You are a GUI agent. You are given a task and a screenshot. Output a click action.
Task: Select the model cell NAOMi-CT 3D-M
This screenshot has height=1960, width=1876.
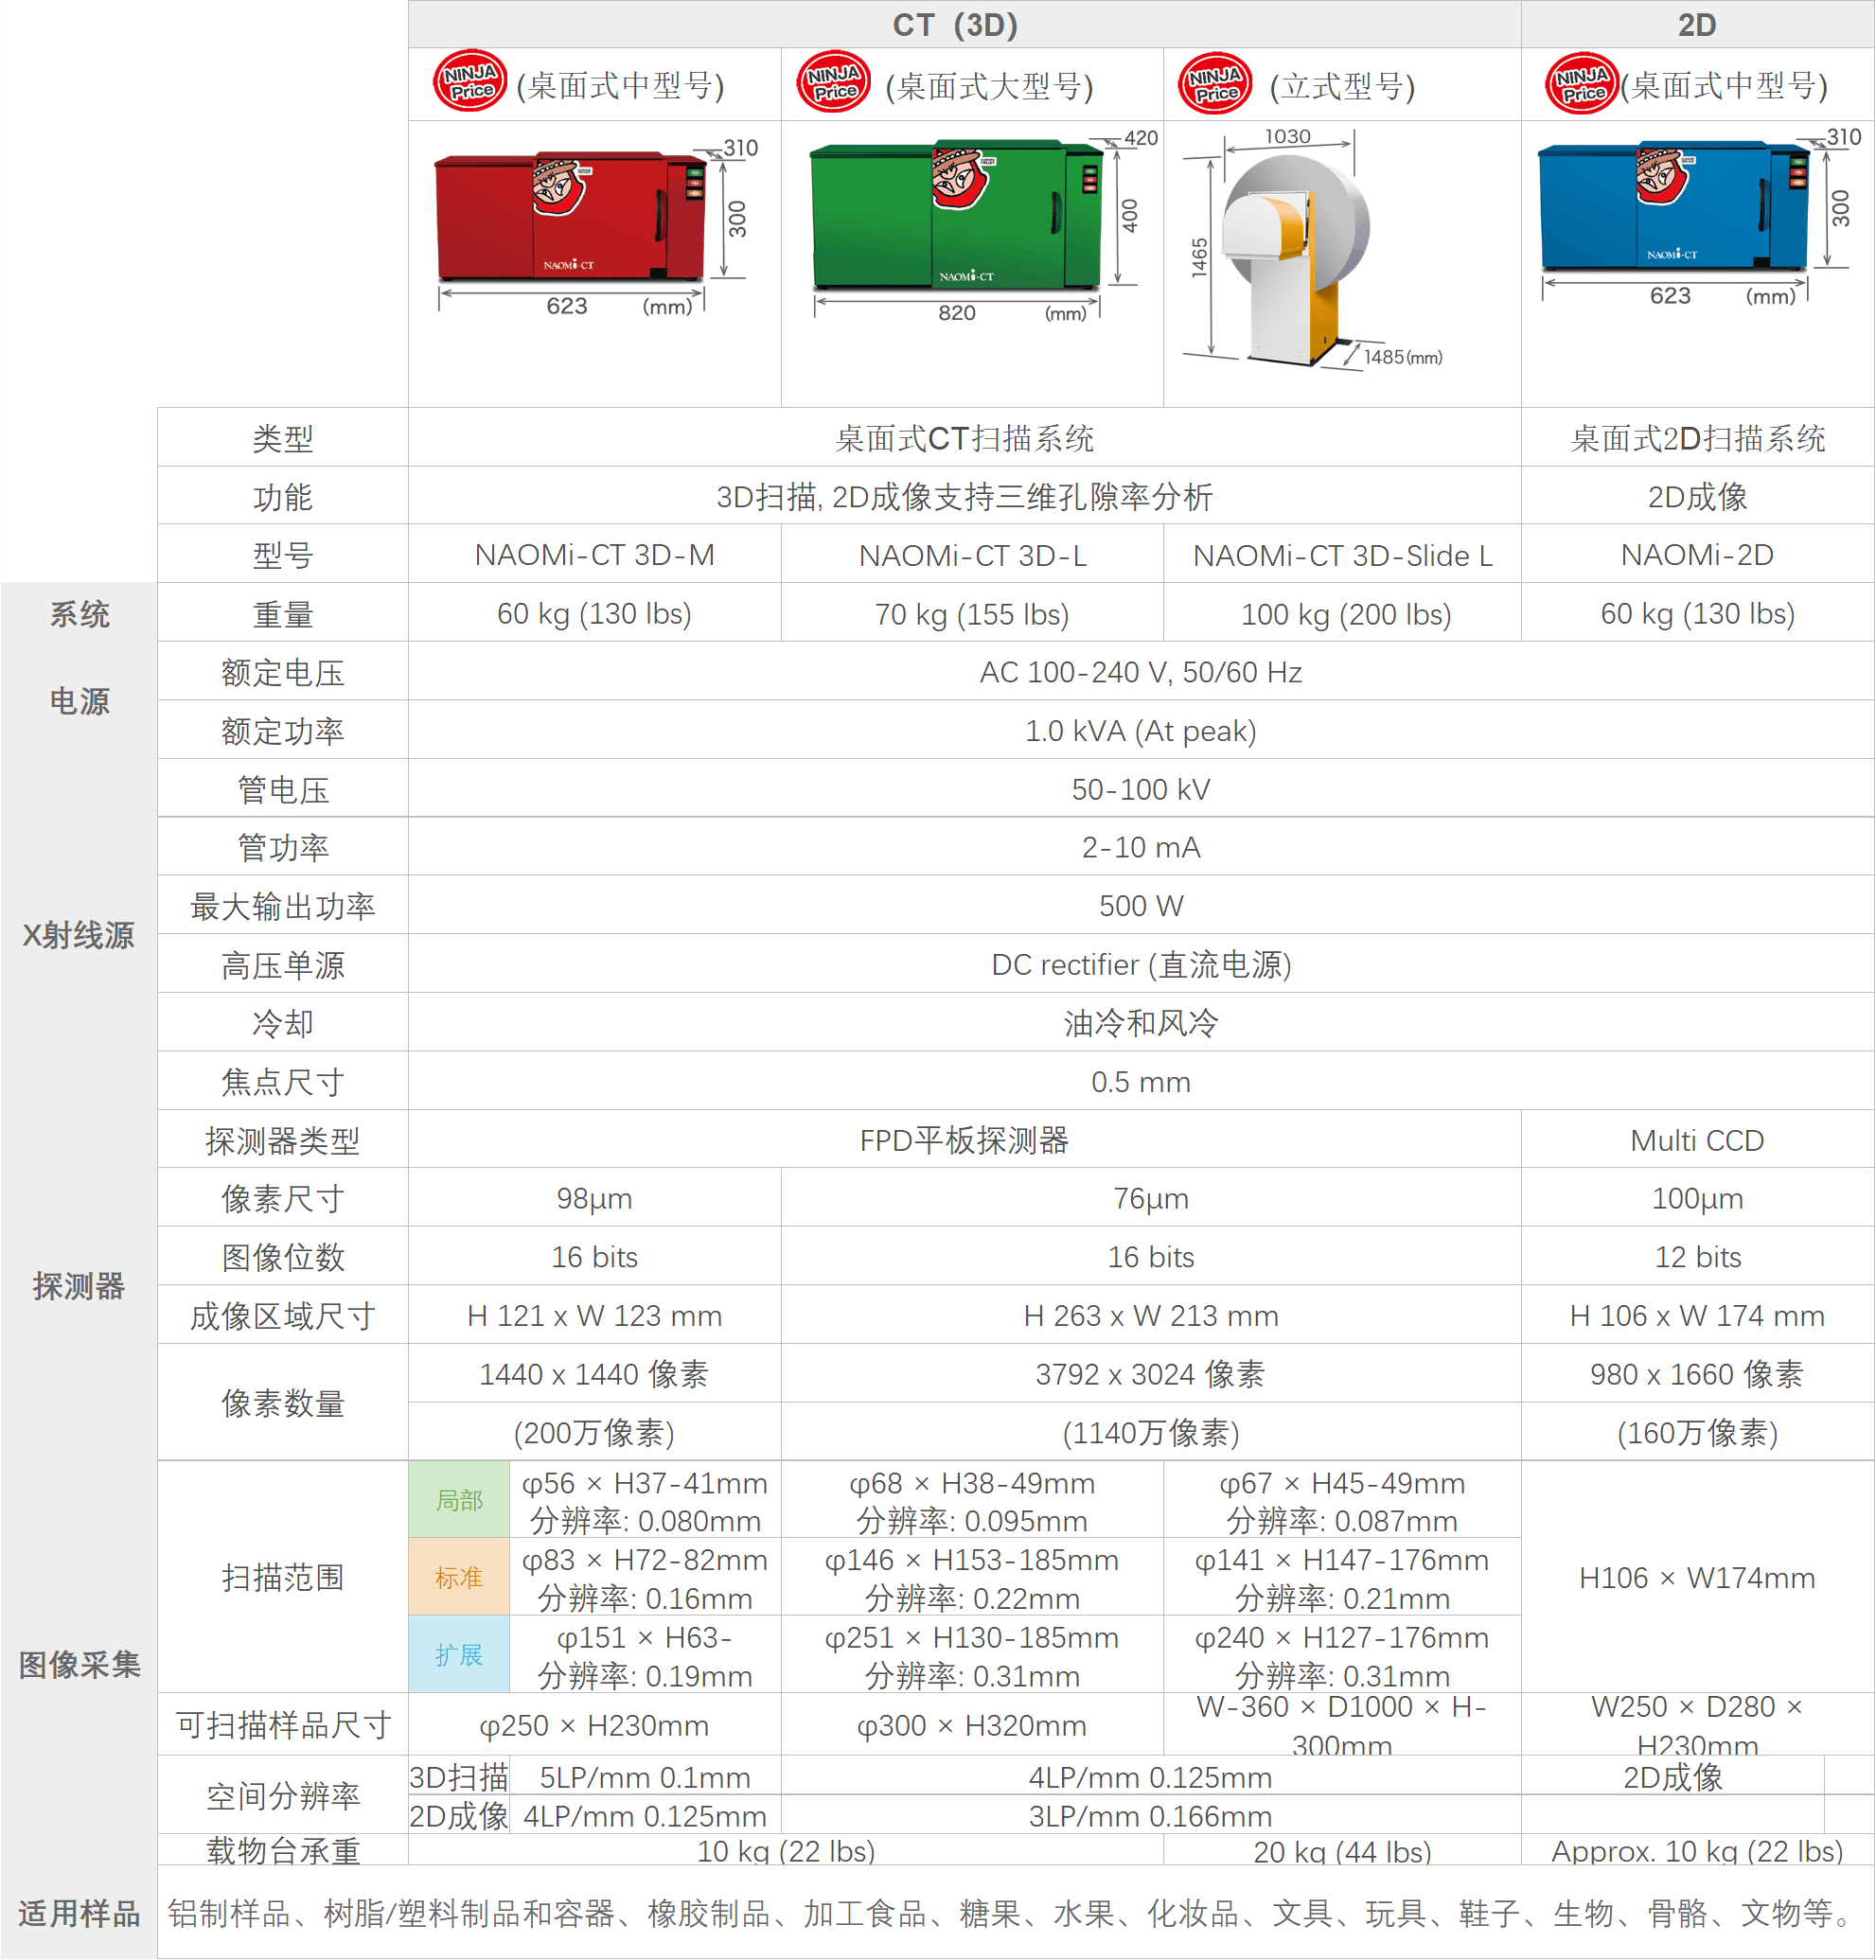[x=595, y=555]
